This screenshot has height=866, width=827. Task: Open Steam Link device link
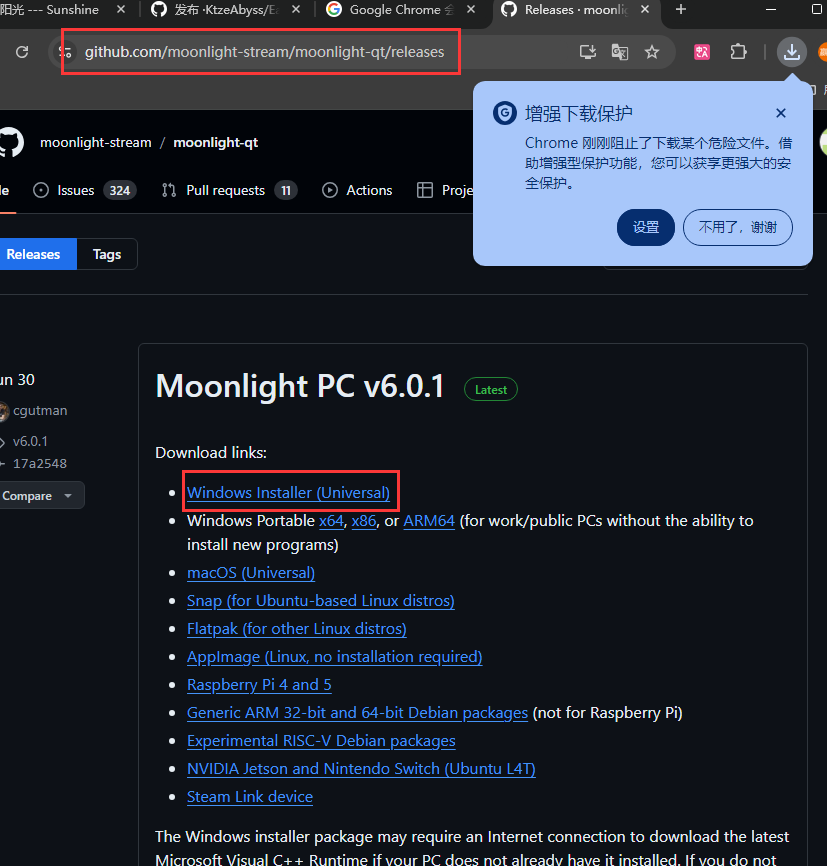(x=250, y=797)
